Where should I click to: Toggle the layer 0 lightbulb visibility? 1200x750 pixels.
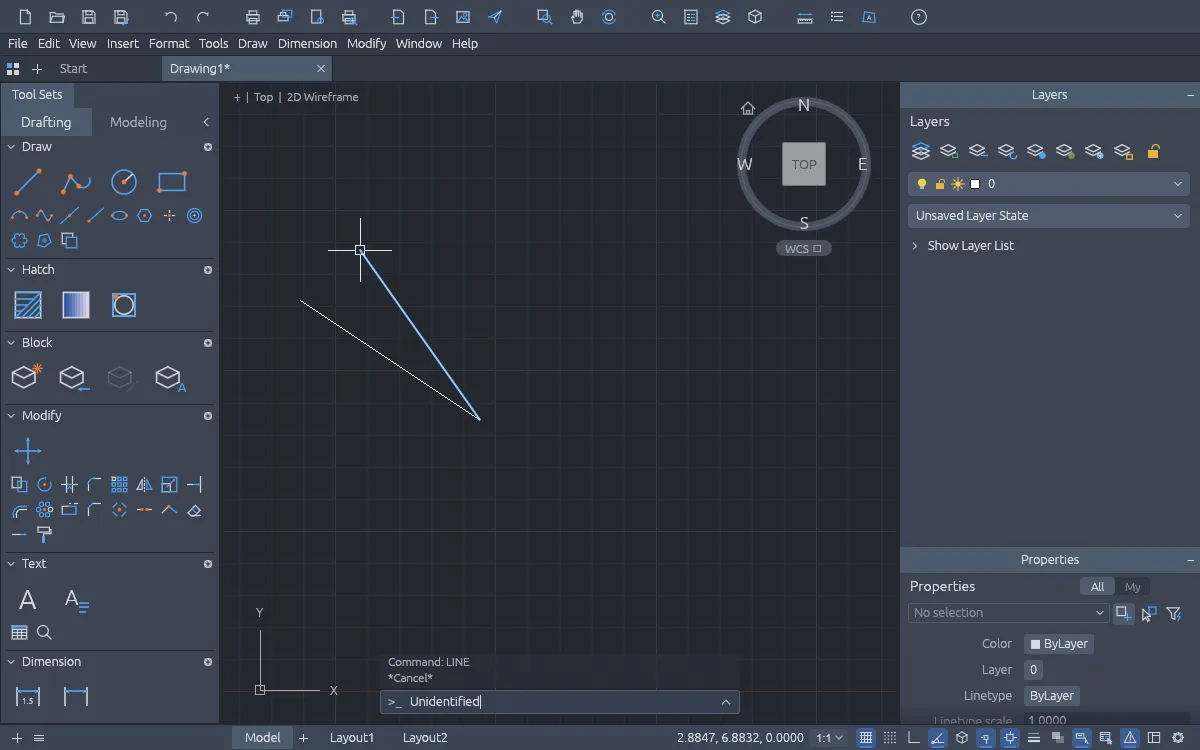922,184
